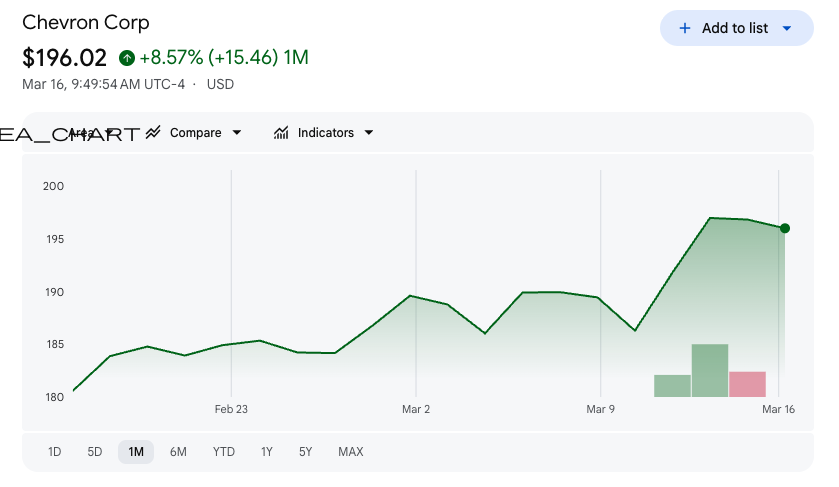Click the Feb 23 axis label
The width and height of the screenshot is (839, 487).
(x=231, y=409)
